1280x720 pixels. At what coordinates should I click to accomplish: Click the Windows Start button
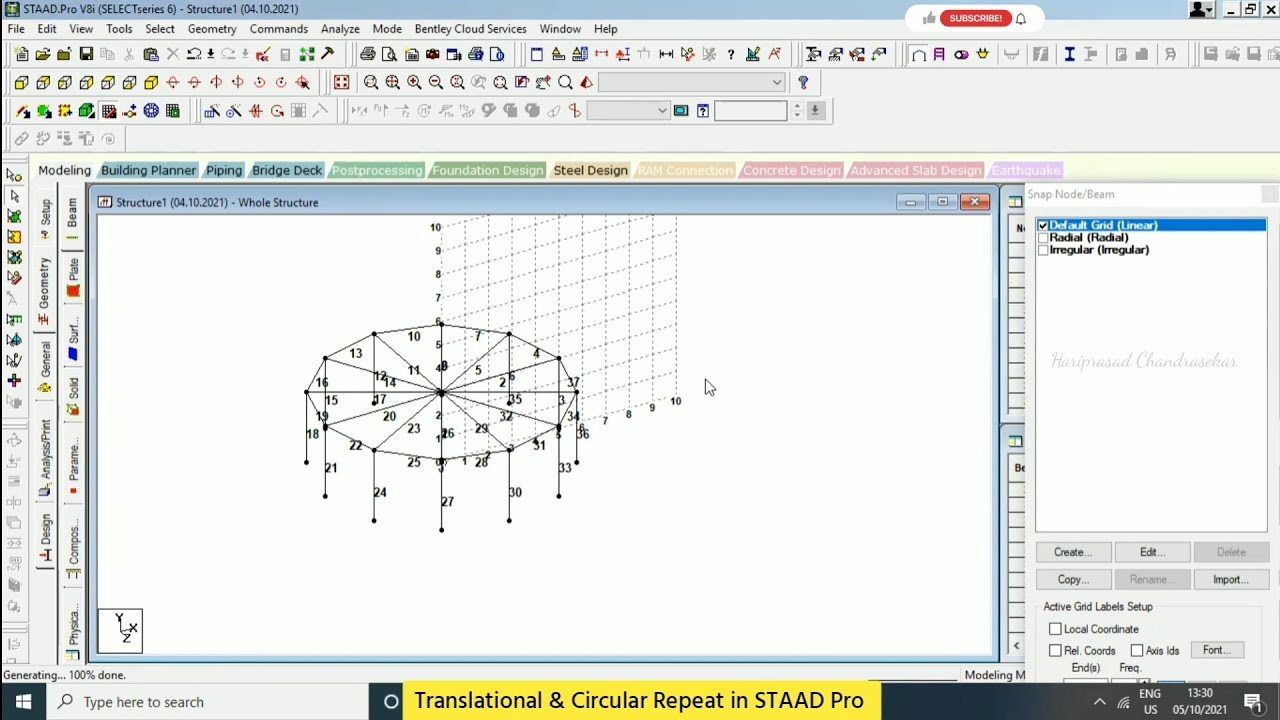tap(23, 702)
